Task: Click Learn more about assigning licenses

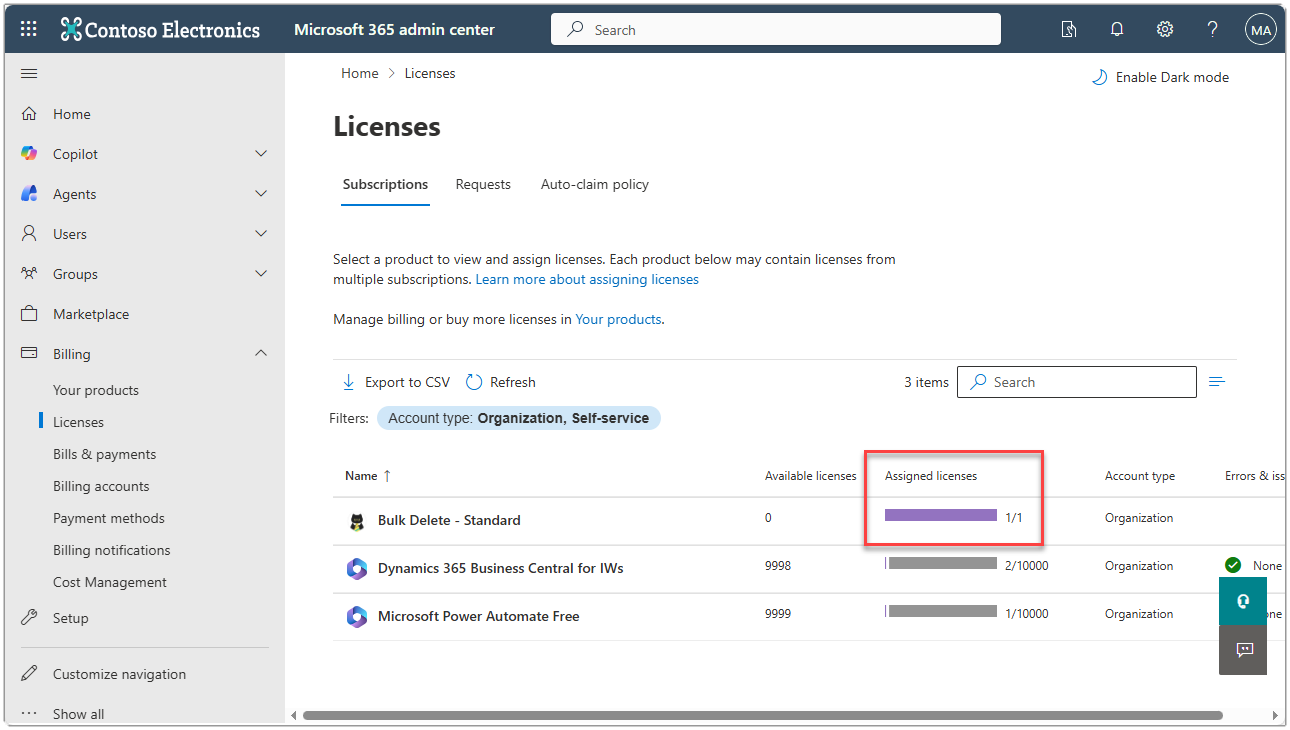Action: [587, 279]
